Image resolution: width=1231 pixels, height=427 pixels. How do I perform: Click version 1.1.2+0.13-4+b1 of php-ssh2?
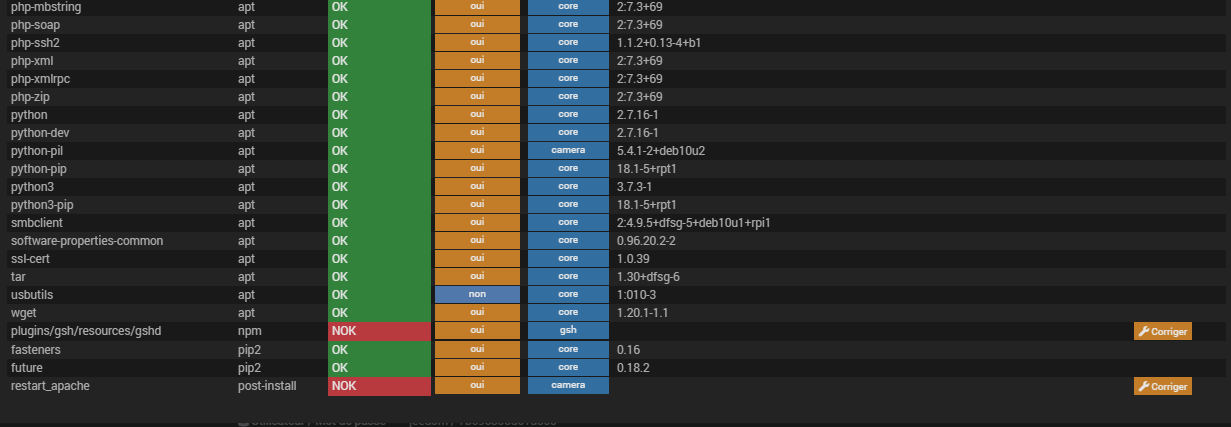tap(659, 42)
